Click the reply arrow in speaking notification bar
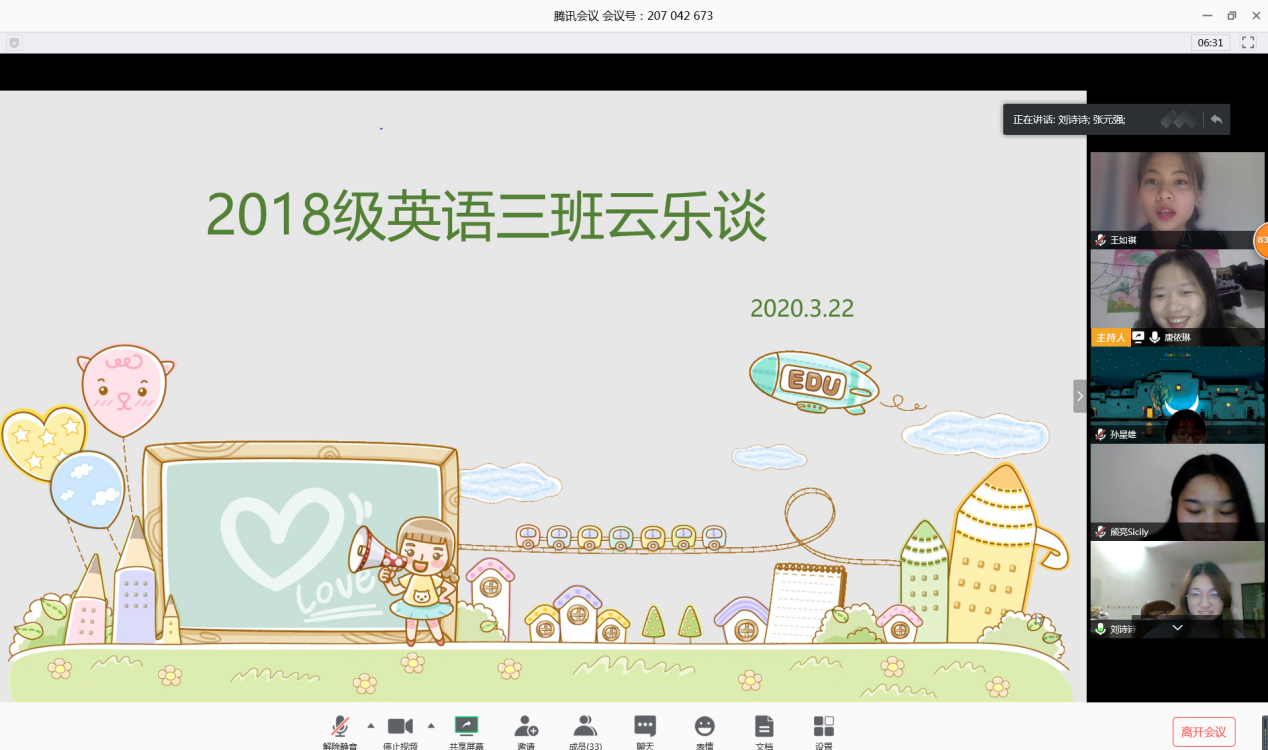The height and width of the screenshot is (750, 1268). pos(1216,119)
